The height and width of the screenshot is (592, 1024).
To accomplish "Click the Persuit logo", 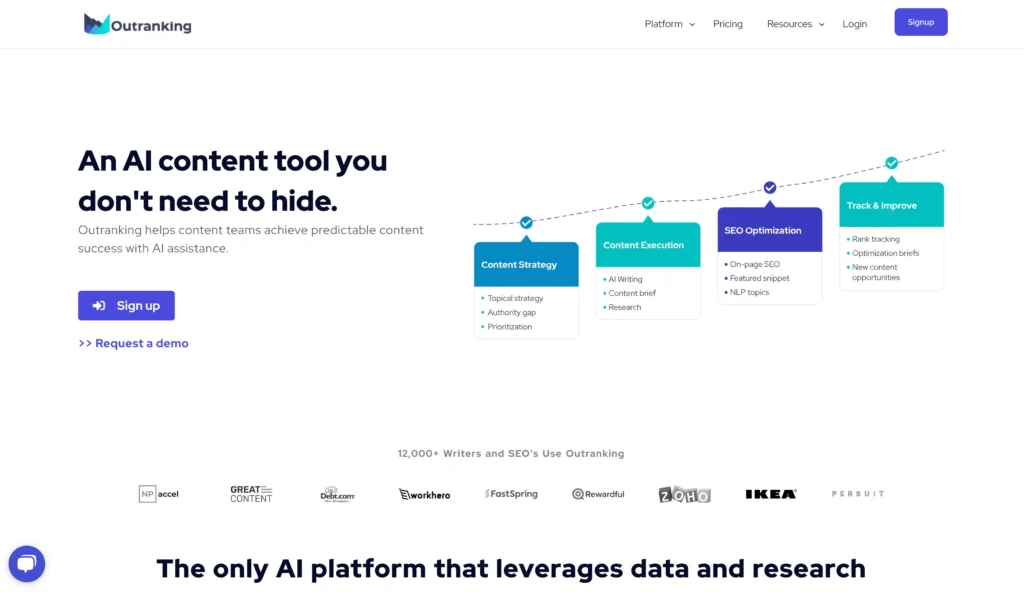I will pyautogui.click(x=858, y=494).
